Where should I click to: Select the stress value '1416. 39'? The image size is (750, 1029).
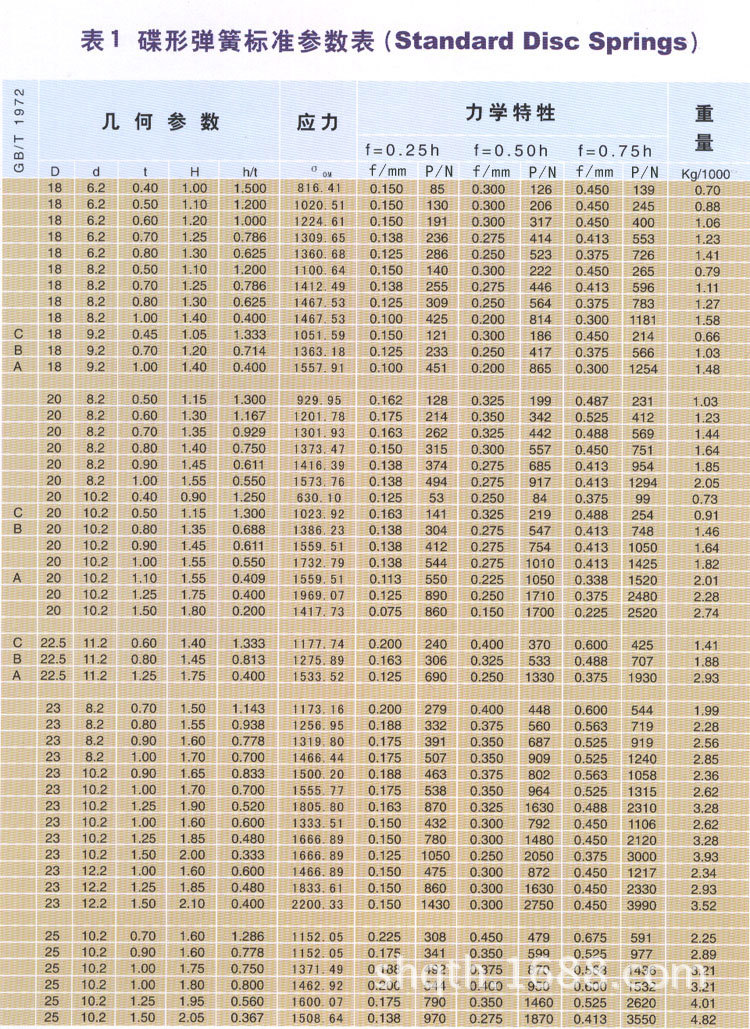point(318,465)
